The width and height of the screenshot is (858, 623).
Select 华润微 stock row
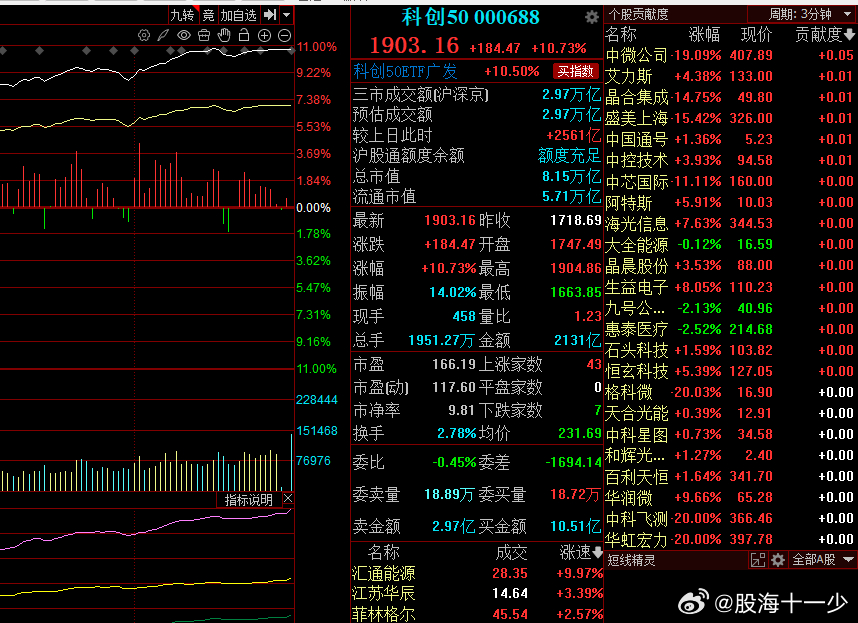coord(730,497)
